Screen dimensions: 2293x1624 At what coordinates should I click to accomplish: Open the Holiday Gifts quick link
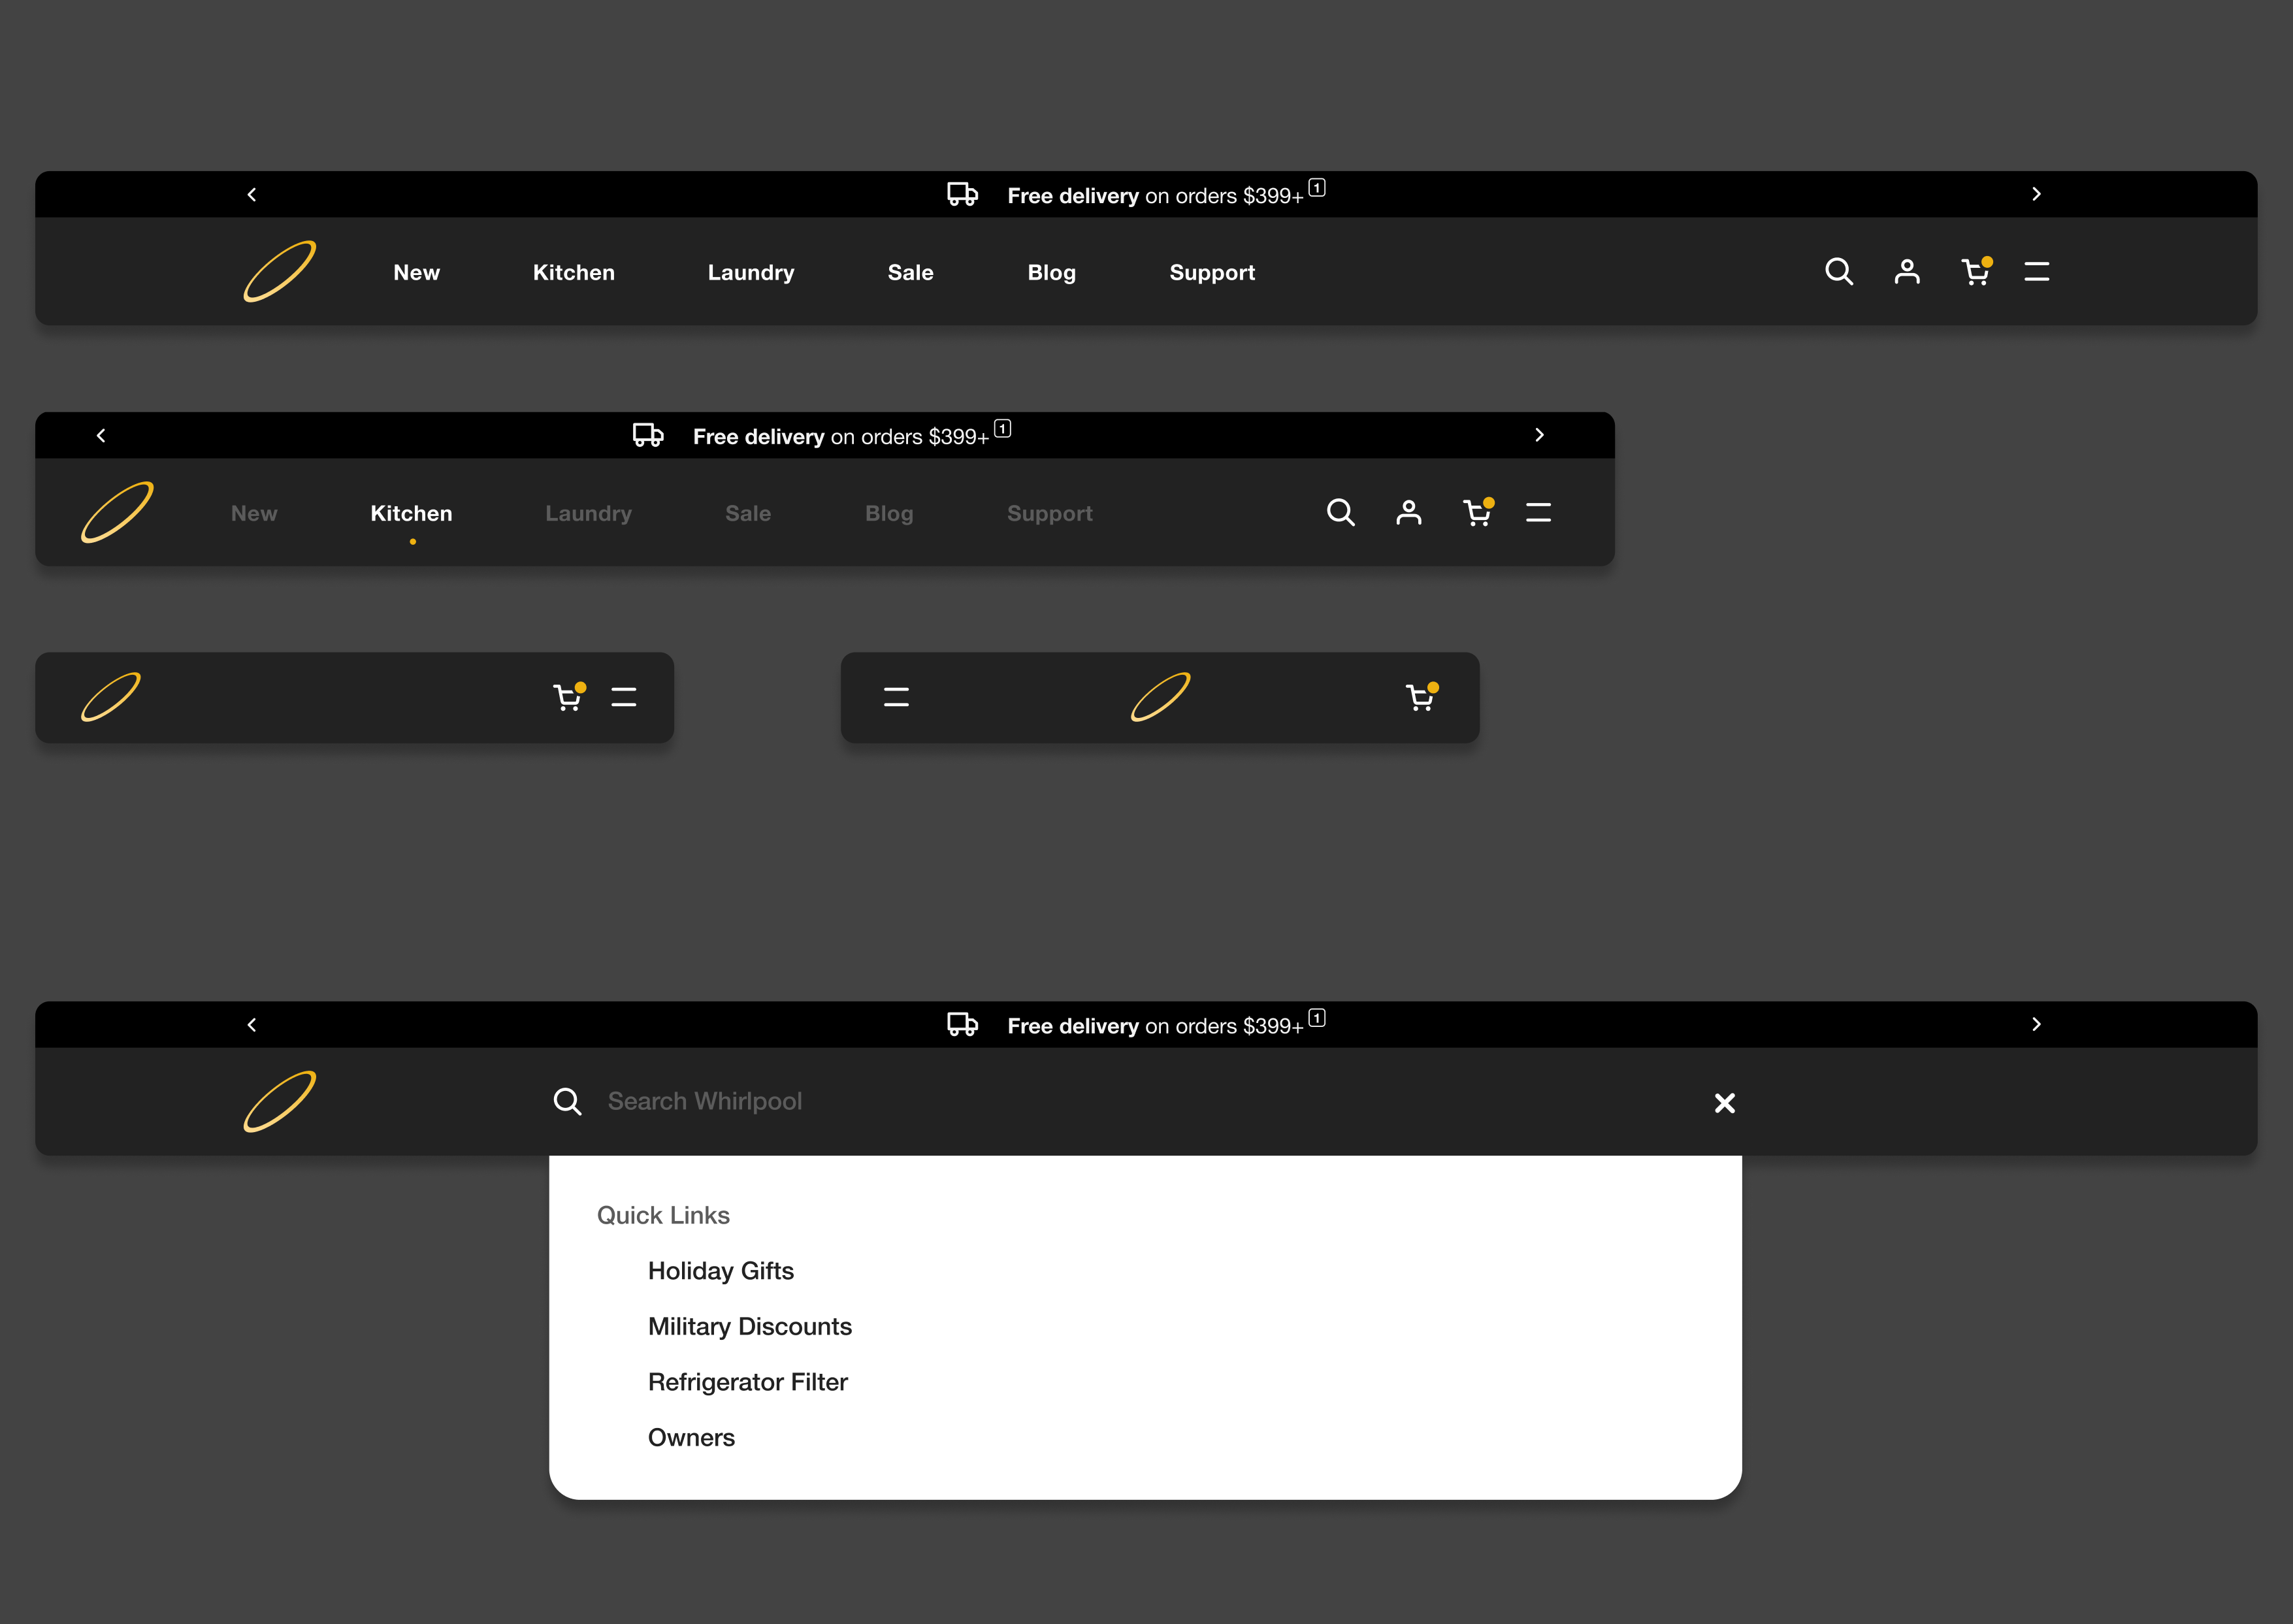pyautogui.click(x=721, y=1270)
